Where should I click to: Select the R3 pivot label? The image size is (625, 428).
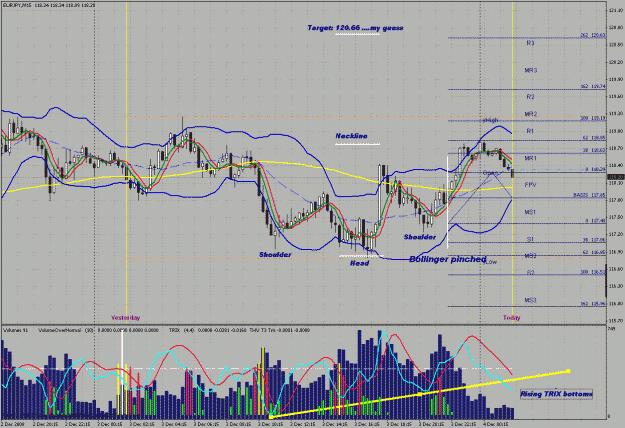pos(530,43)
